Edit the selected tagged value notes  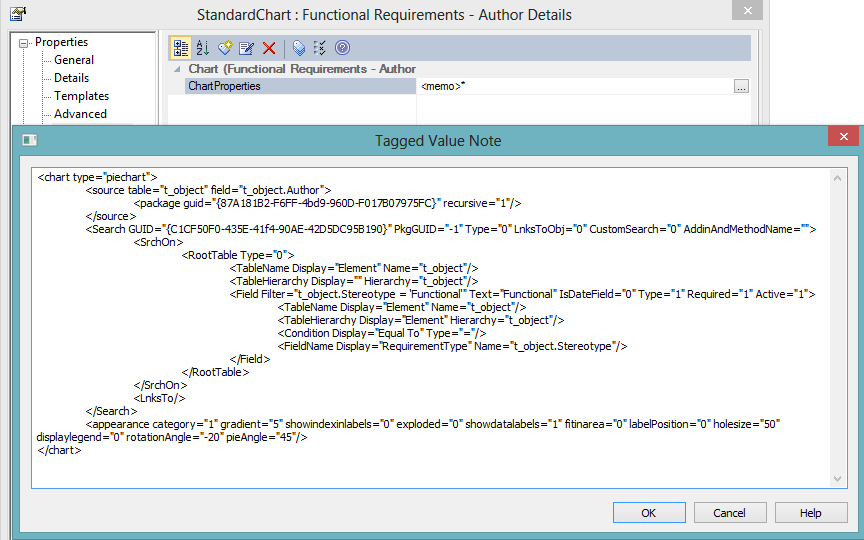[x=247, y=48]
